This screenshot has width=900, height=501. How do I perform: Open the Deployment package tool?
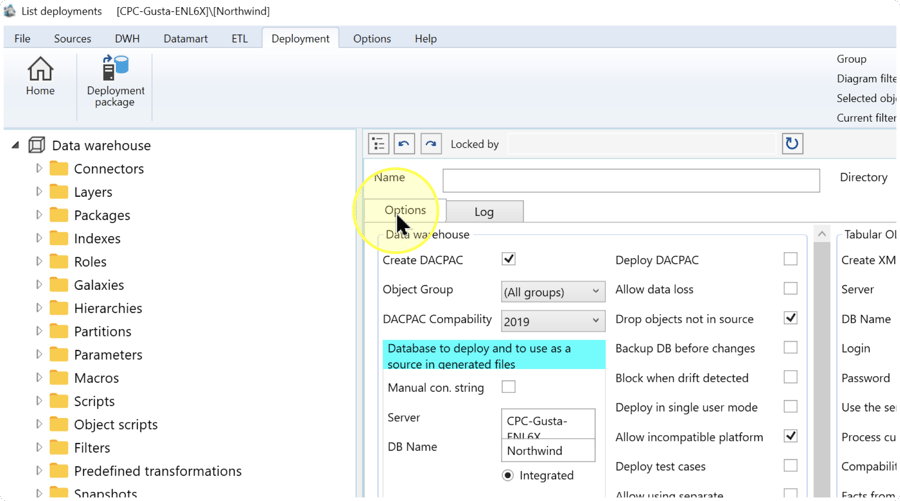pos(115,81)
